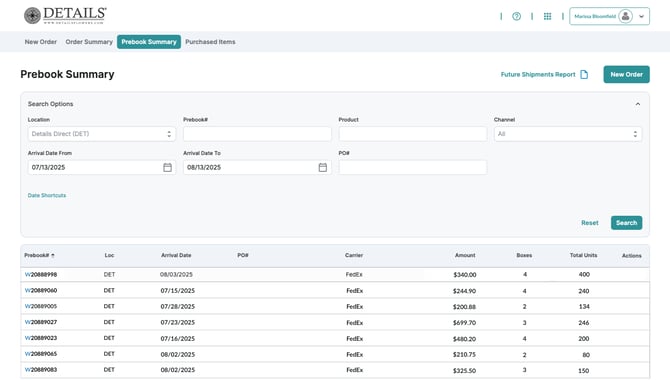Click the Boxes column header
670x380 pixels.
[524, 255]
